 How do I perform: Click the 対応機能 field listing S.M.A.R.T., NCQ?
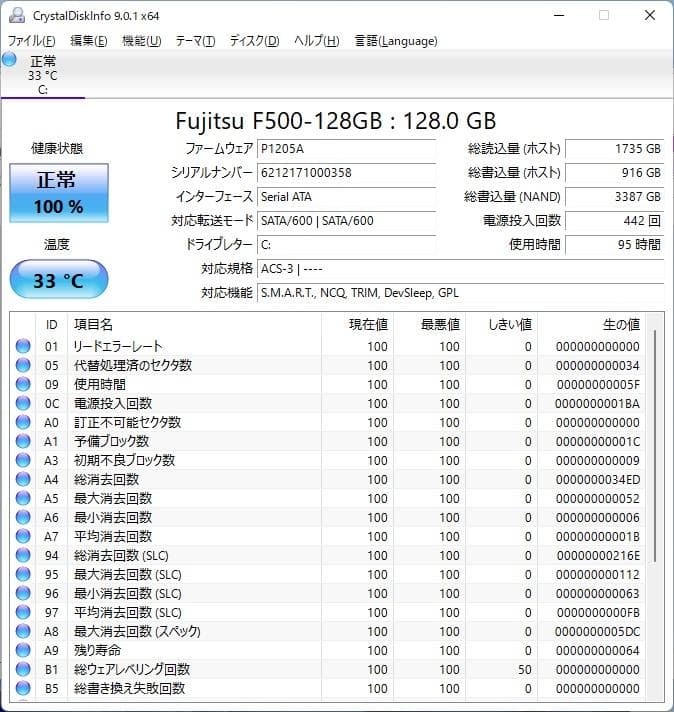click(461, 293)
